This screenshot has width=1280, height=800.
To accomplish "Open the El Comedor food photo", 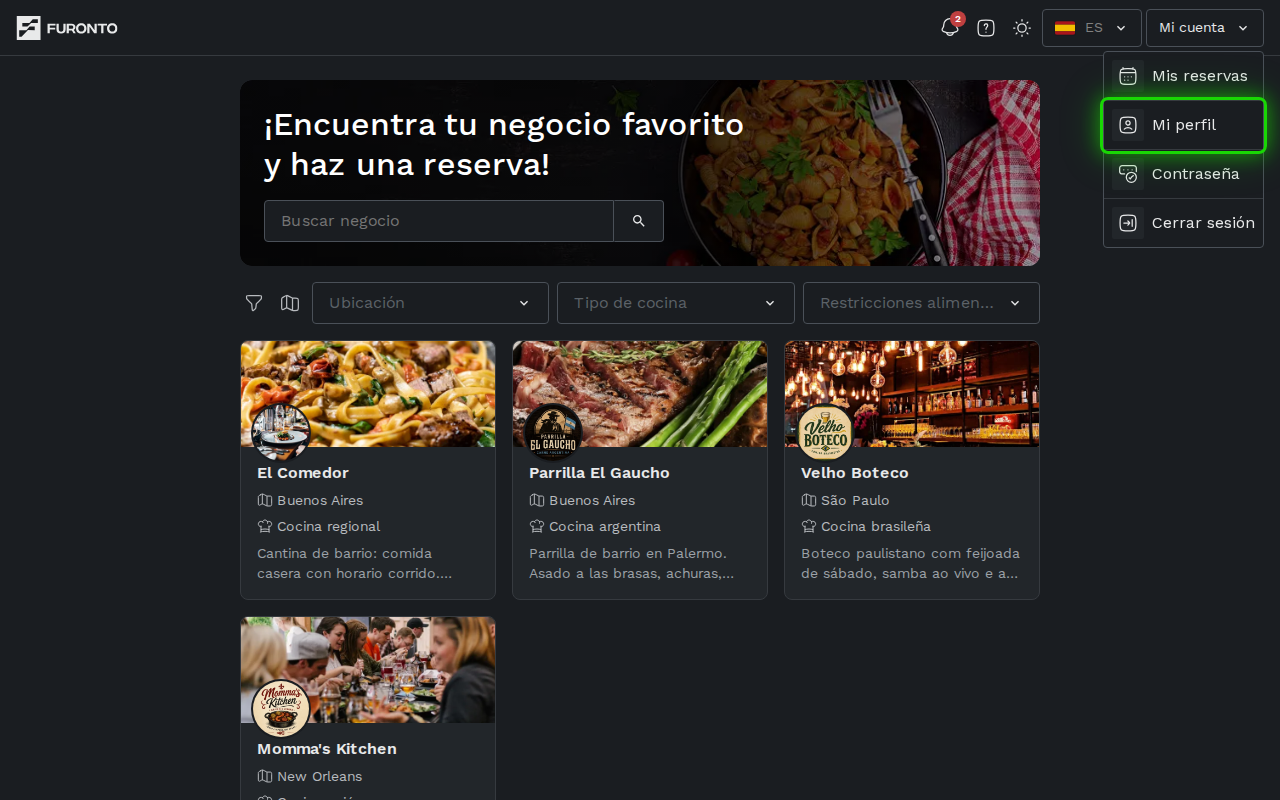I will click(x=368, y=393).
